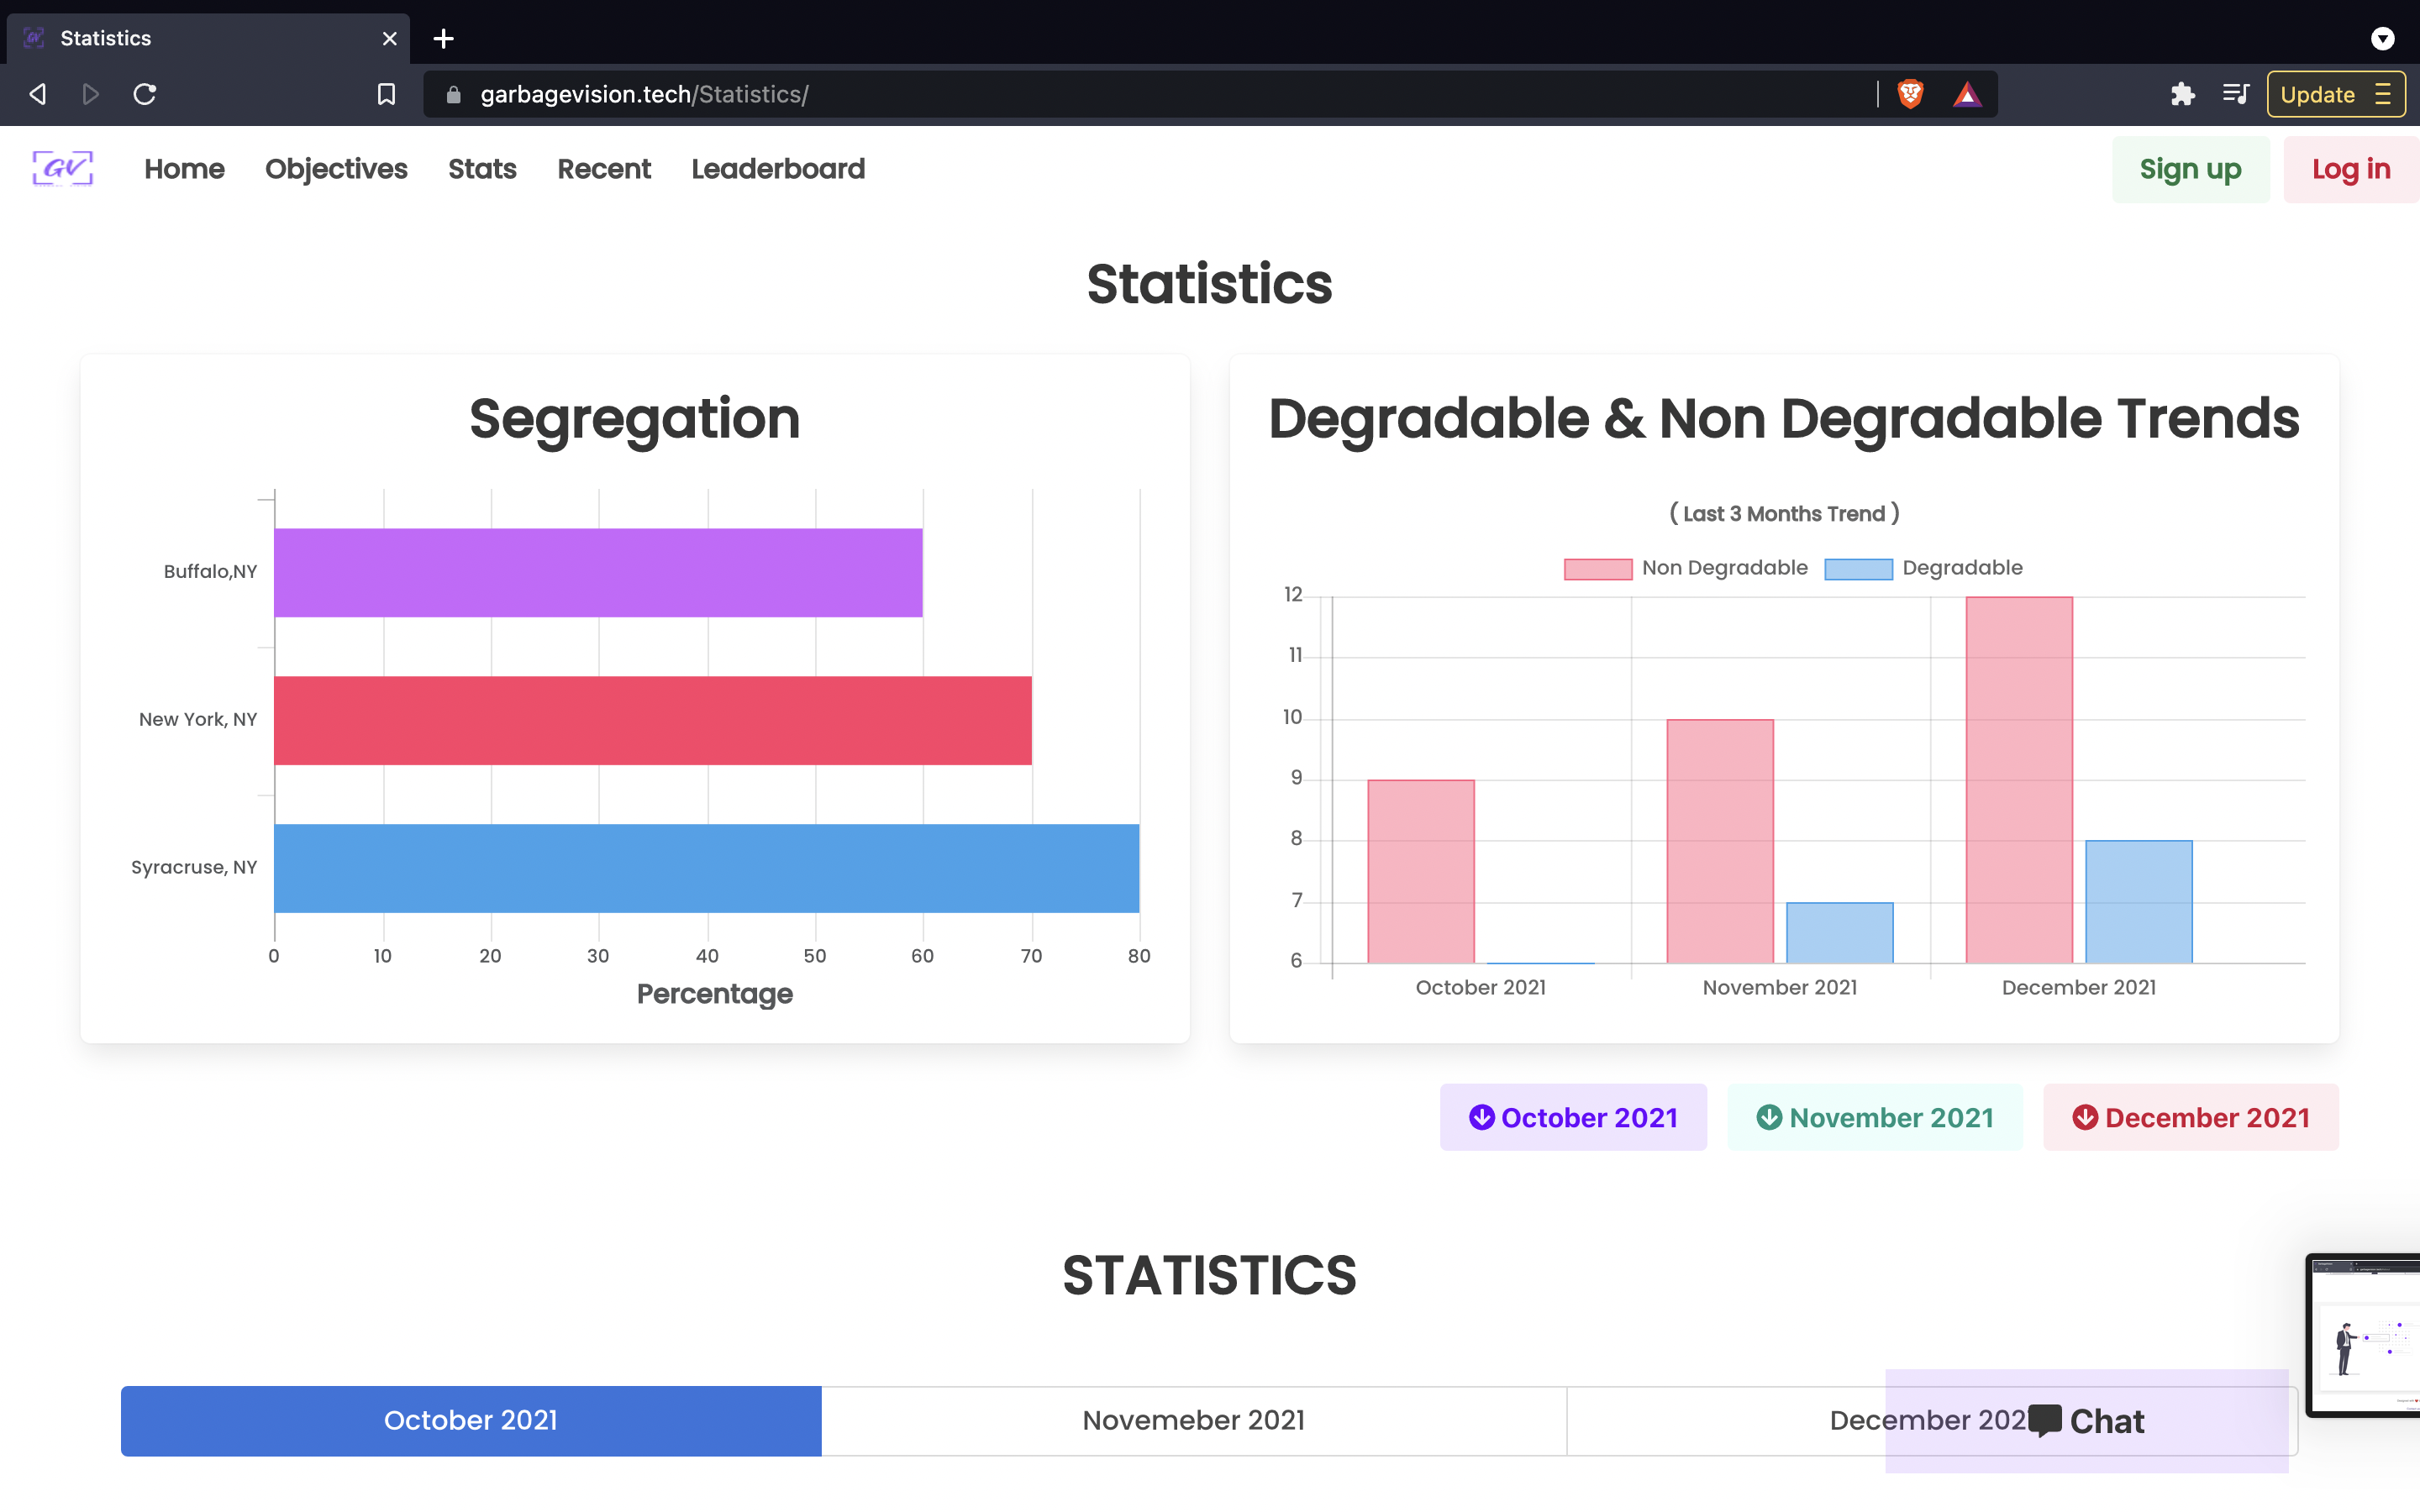Open Brave Shields lion icon
The height and width of the screenshot is (1512, 2420).
pos(1910,94)
